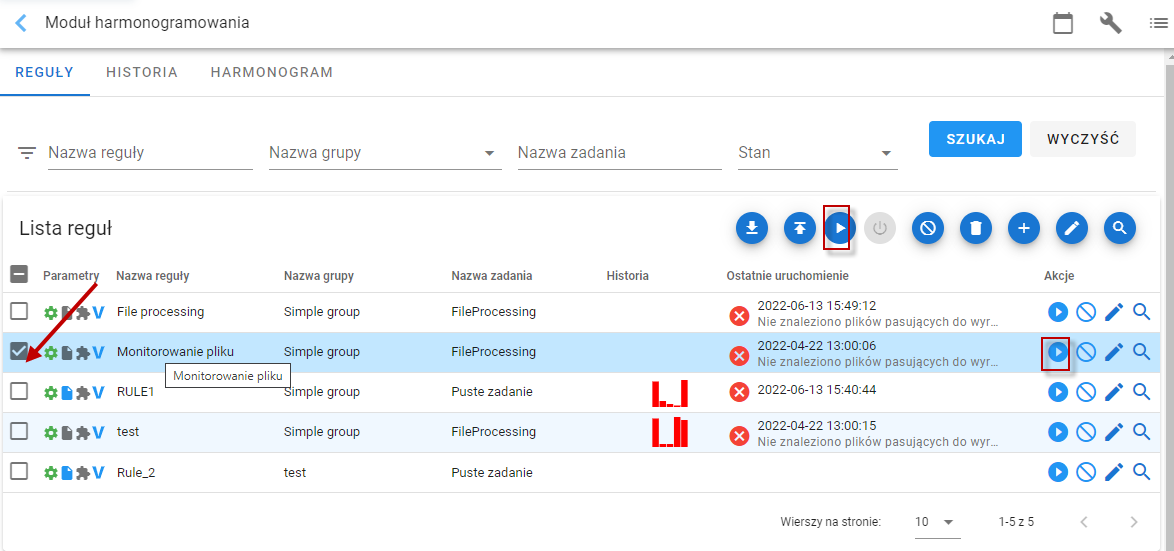Go to the next page arrow

[x=1134, y=522]
